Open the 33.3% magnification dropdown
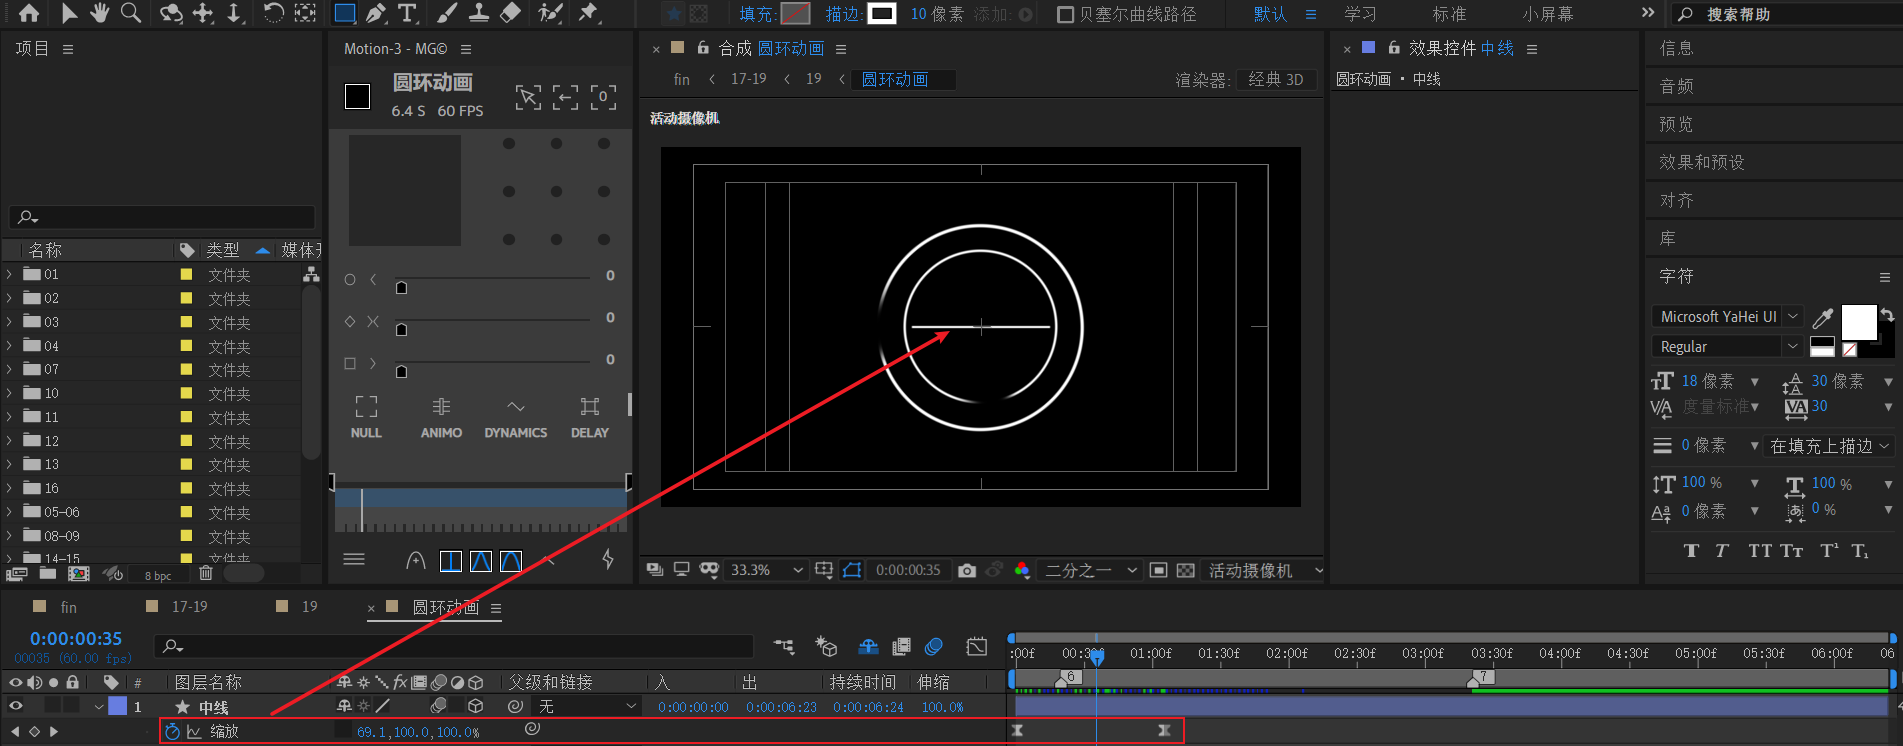Image resolution: width=1903 pixels, height=746 pixels. (767, 570)
